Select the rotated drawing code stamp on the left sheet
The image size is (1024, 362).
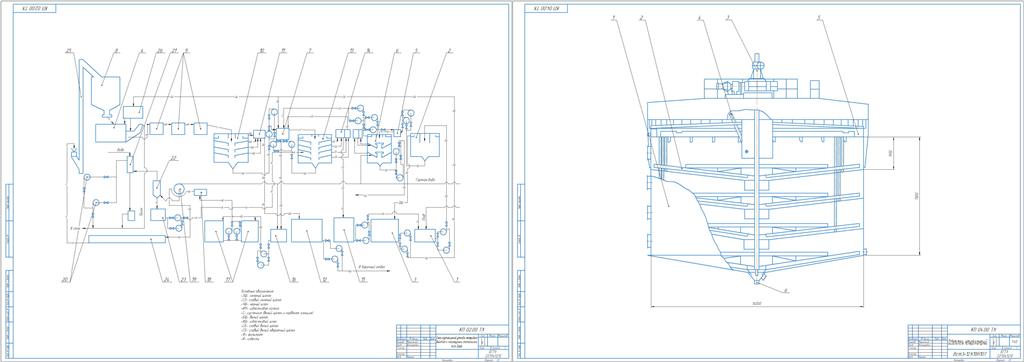(39, 8)
